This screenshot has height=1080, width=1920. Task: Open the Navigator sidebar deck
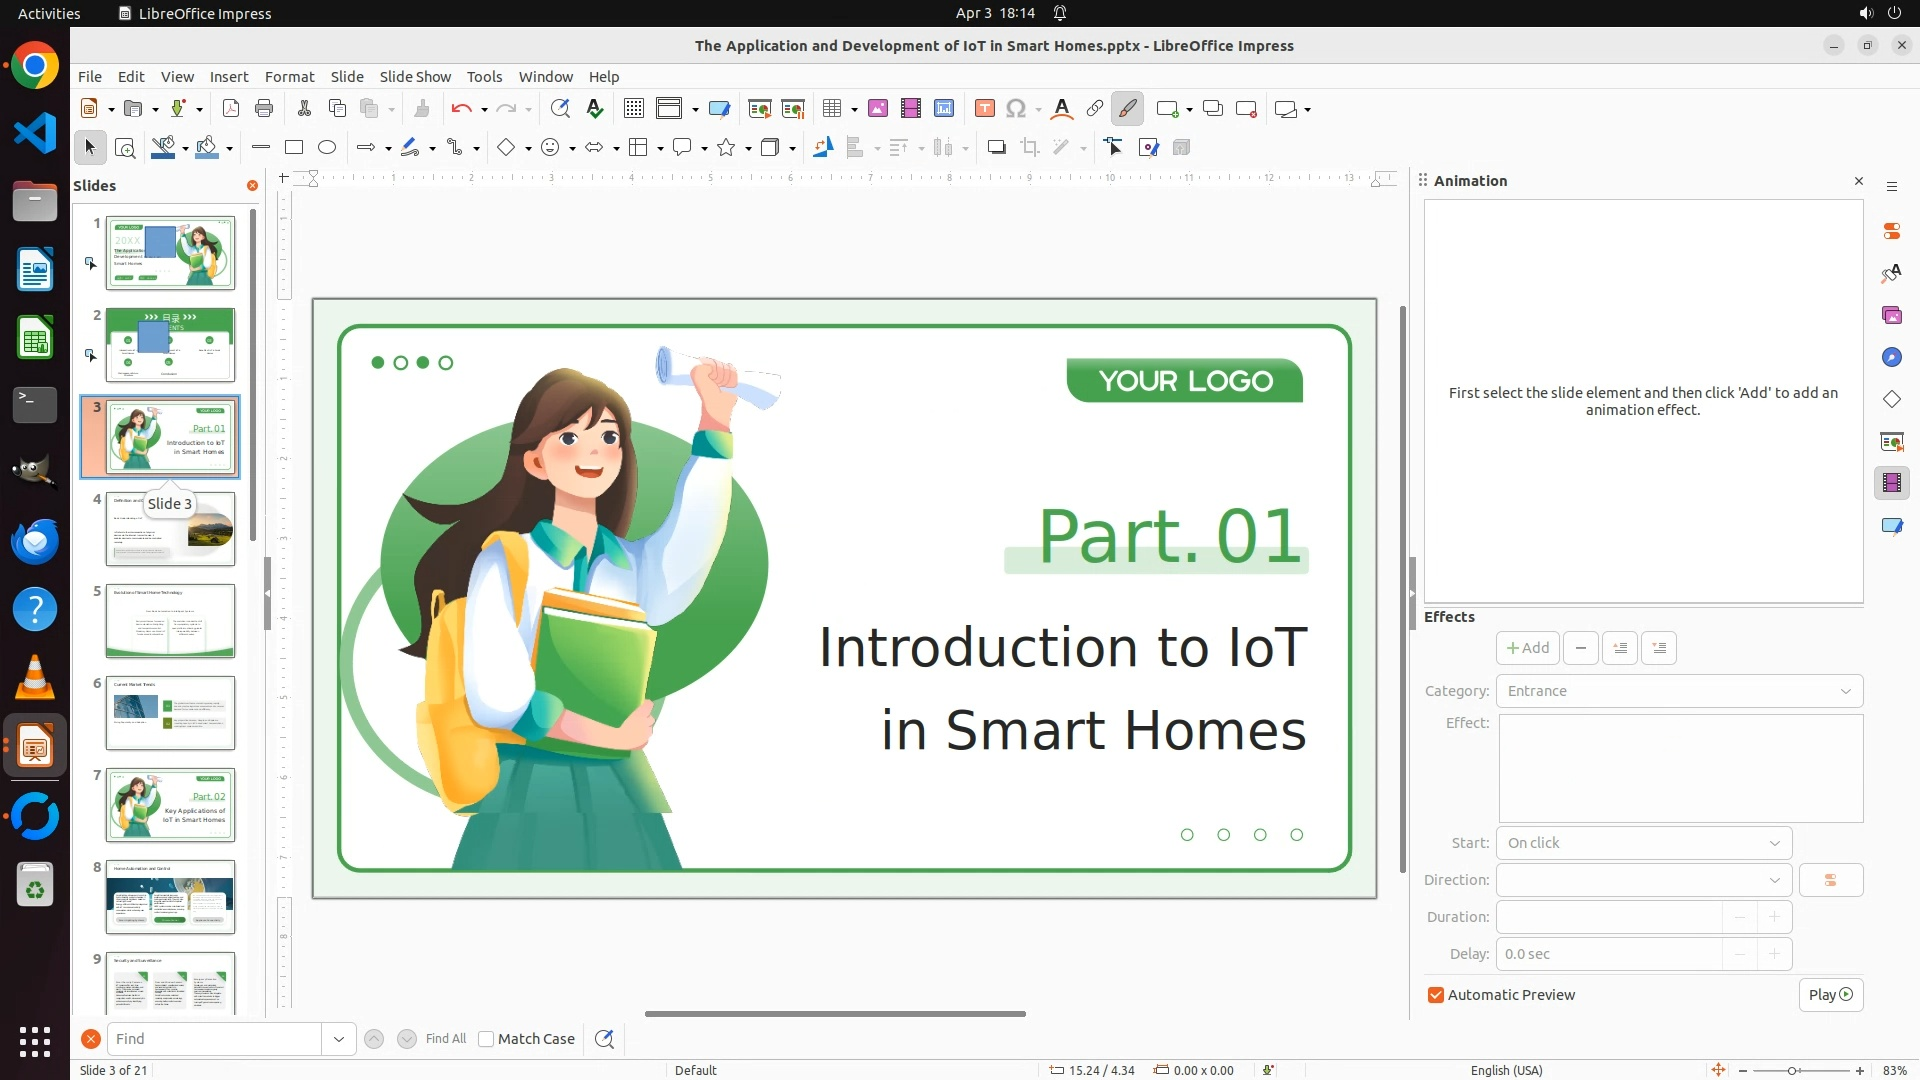1891,357
